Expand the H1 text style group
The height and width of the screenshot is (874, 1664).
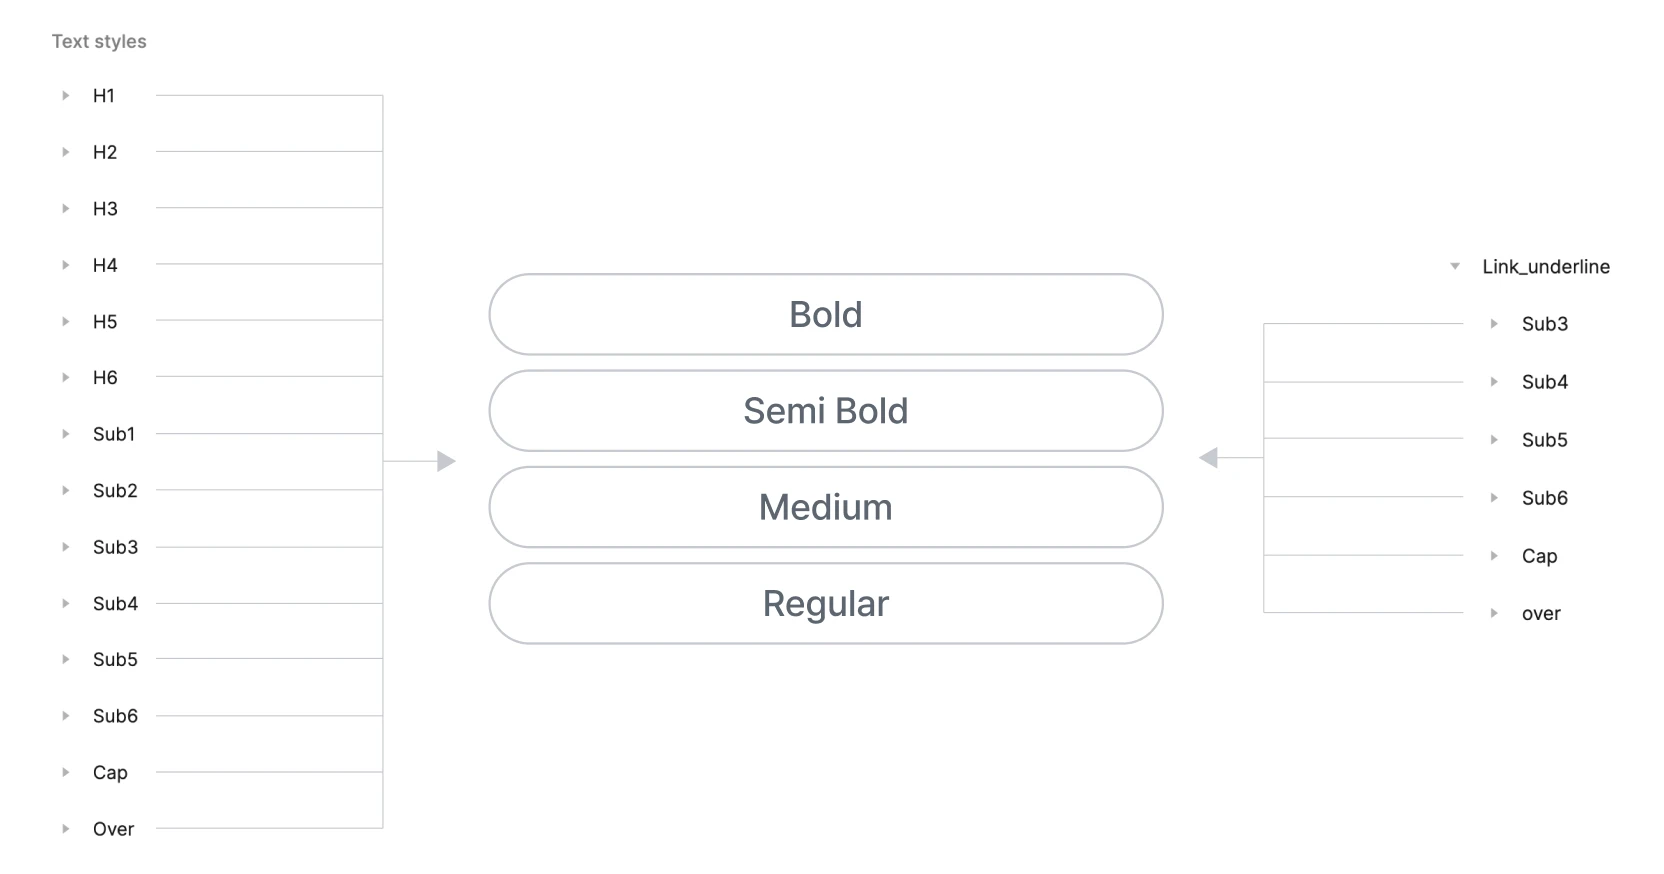coord(66,96)
